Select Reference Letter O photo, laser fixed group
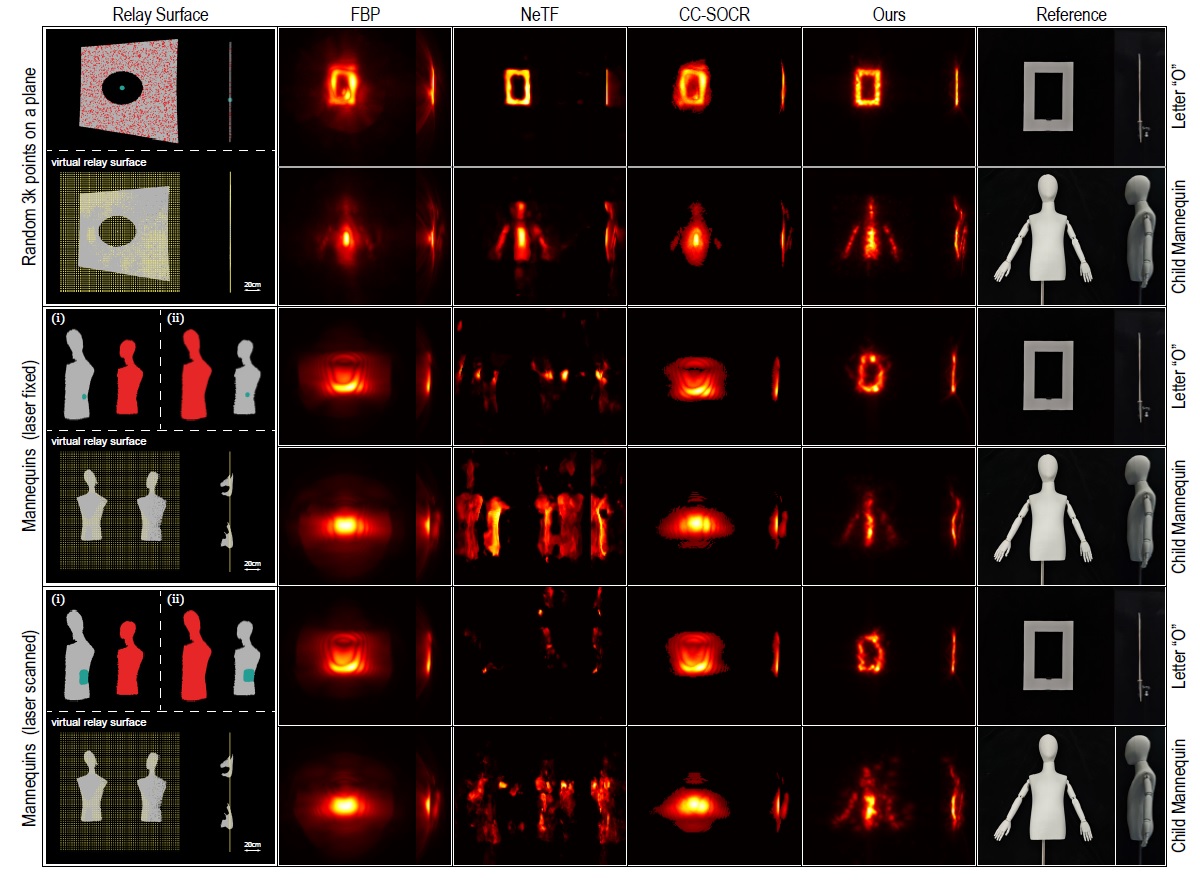 point(1071,376)
